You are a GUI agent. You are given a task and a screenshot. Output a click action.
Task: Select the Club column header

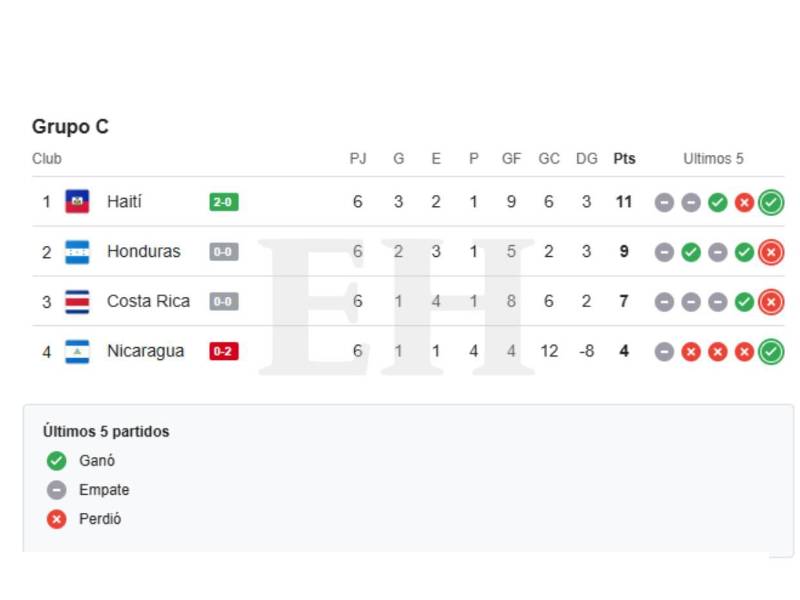47,159
